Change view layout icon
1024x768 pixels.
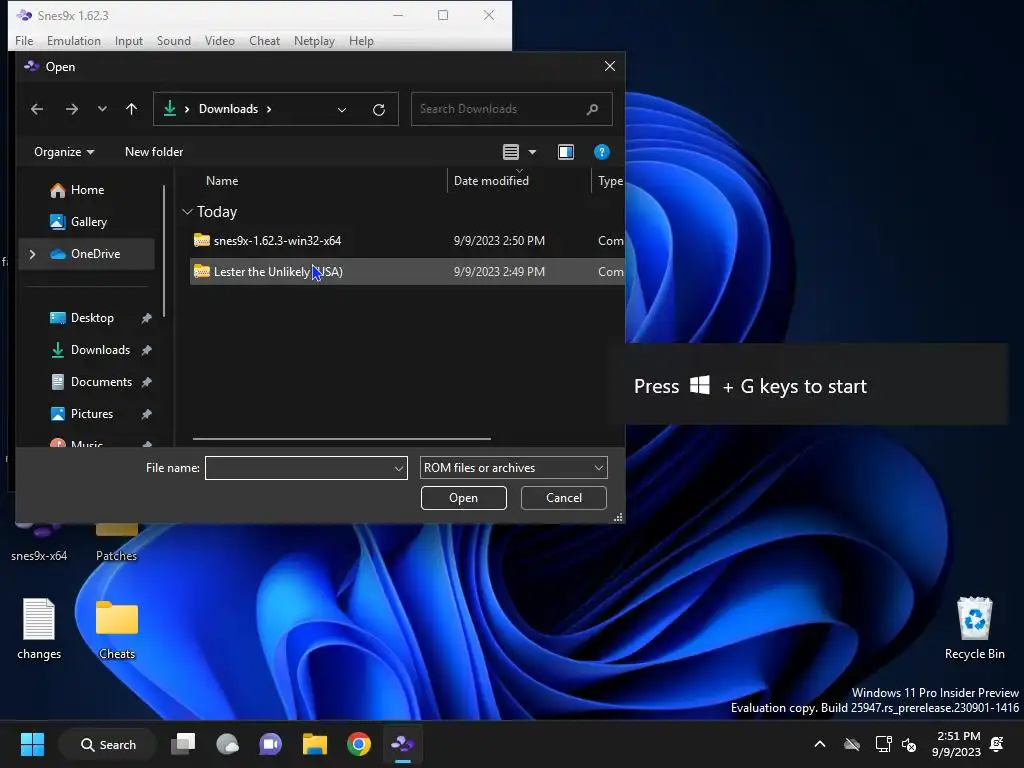tap(511, 152)
